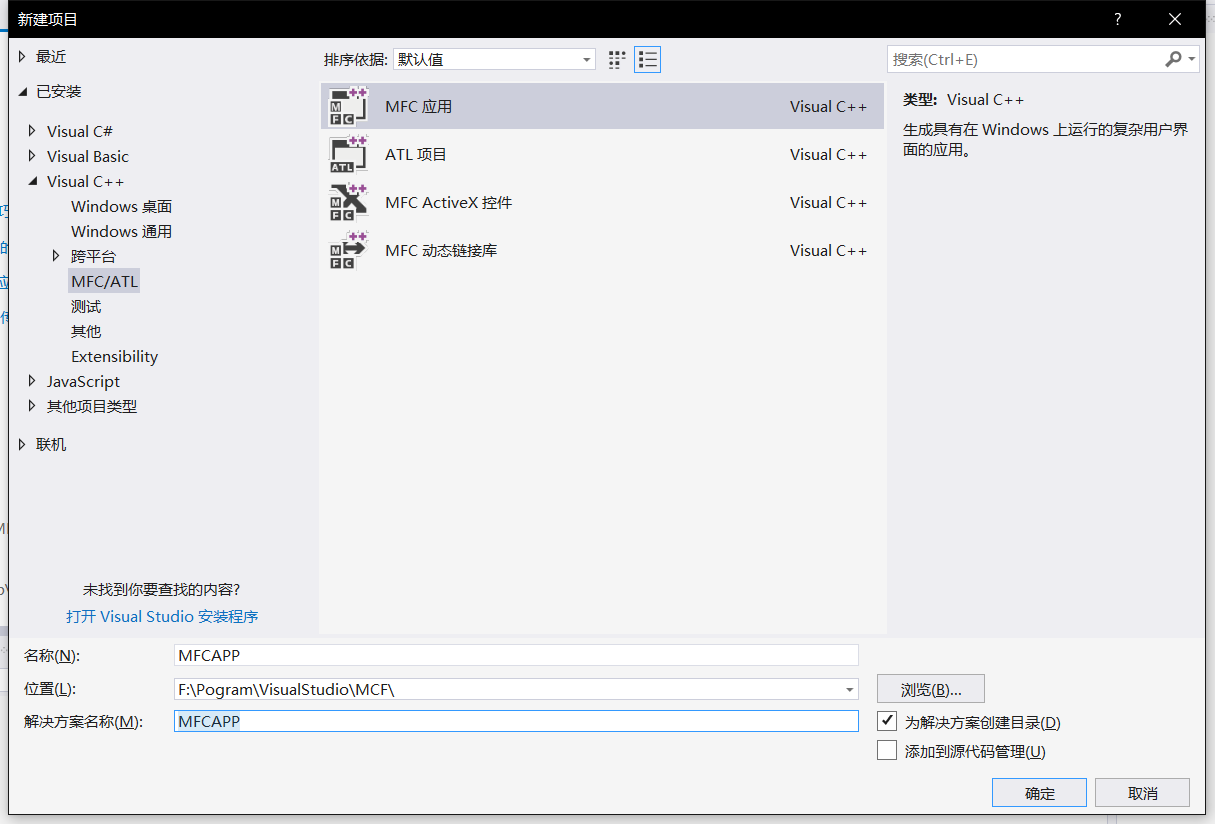Click the 取消 button

point(1142,793)
